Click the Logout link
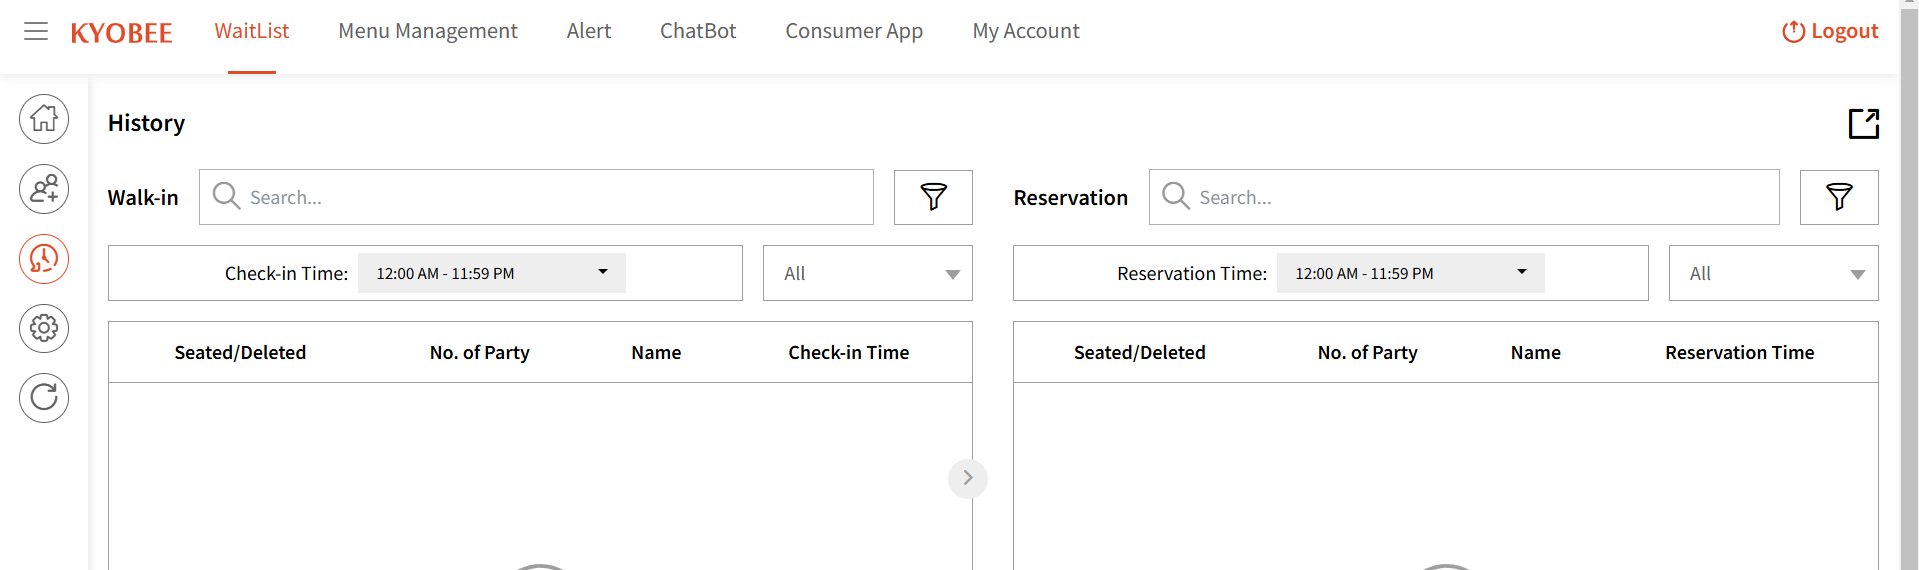The height and width of the screenshot is (570, 1919). pyautogui.click(x=1830, y=31)
